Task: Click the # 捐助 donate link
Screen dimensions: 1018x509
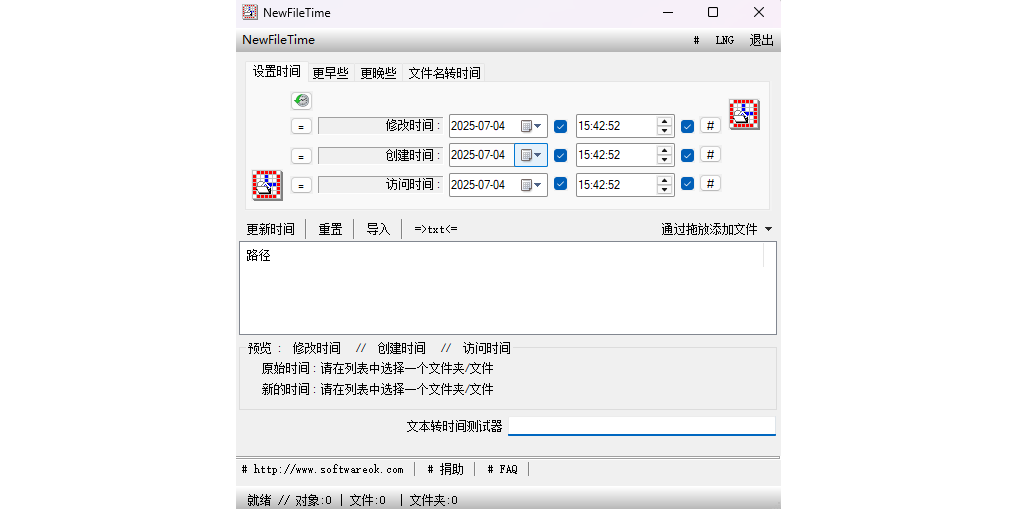Action: coord(445,469)
